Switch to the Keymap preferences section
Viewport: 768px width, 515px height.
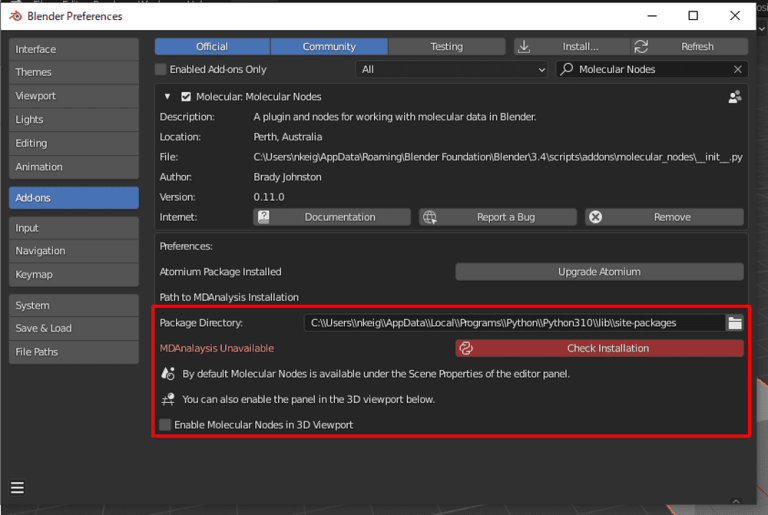(x=73, y=274)
